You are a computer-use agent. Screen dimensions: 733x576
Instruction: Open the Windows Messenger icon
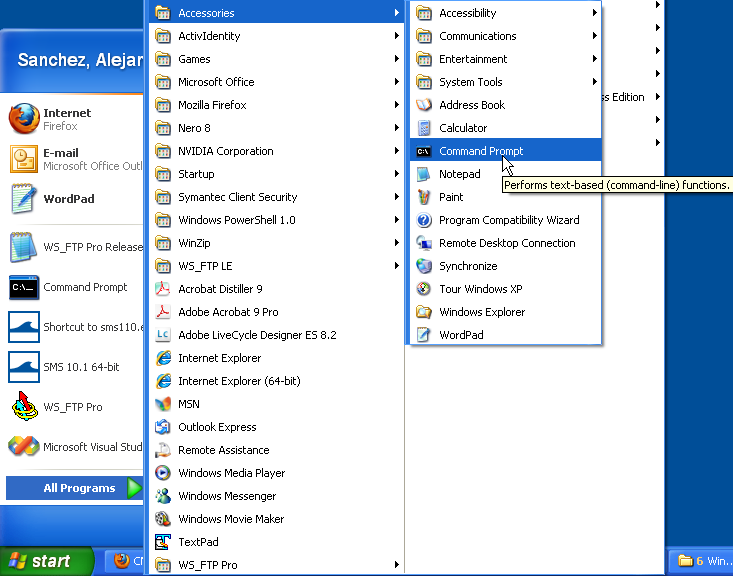tap(163, 496)
